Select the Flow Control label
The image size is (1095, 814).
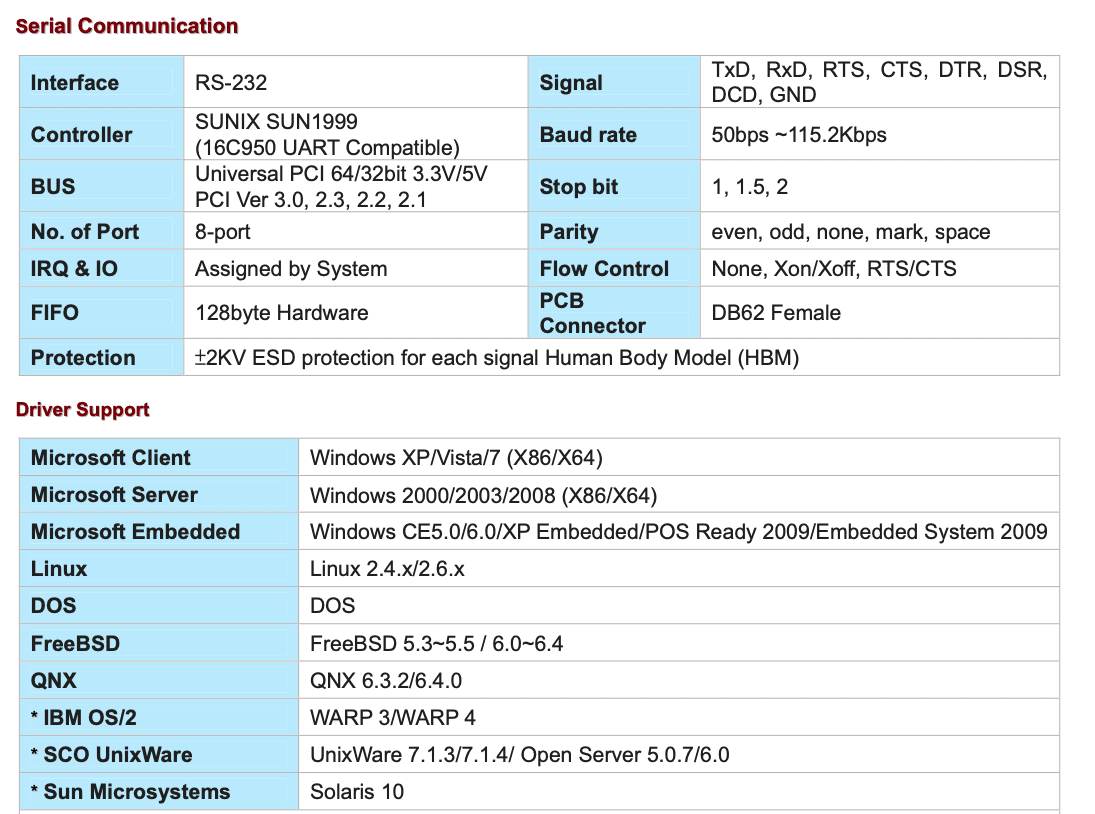(604, 269)
